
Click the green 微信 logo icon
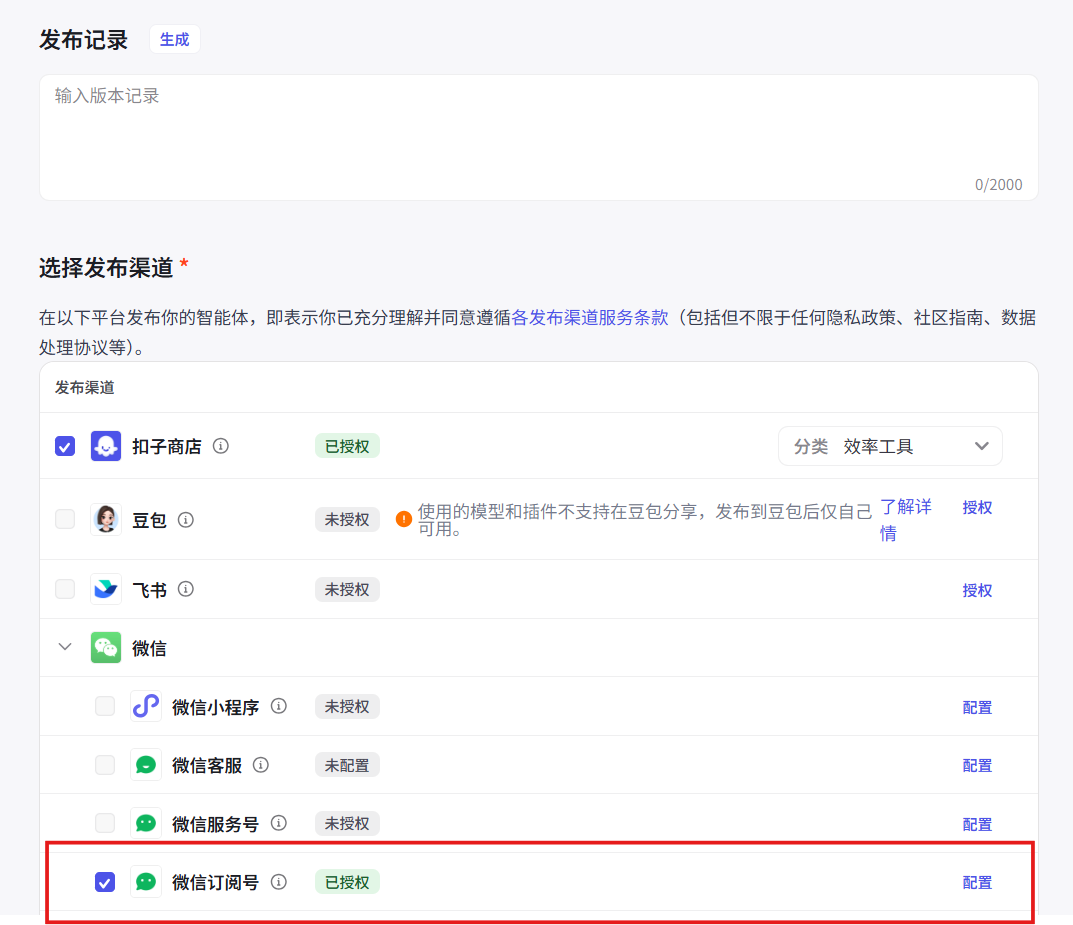[x=106, y=647]
